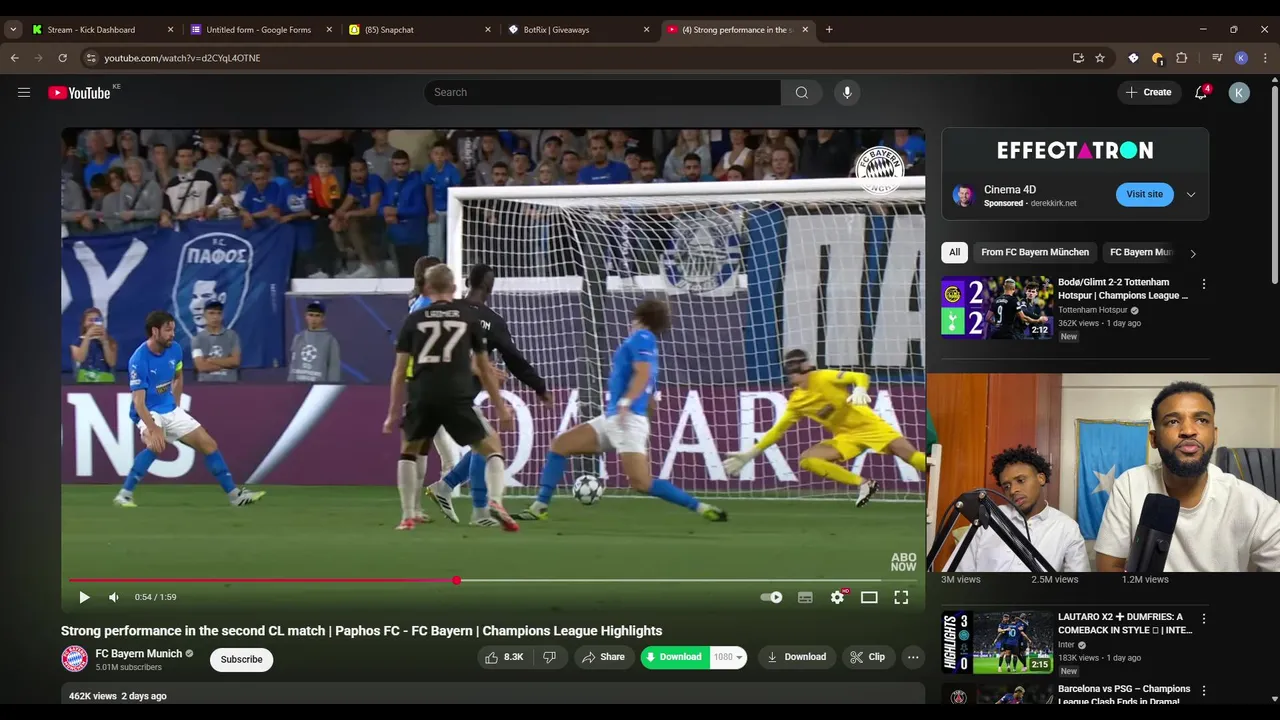
Task: Open Bodø/Glimt 2-2 Tottenham video thumbnail
Action: [997, 307]
